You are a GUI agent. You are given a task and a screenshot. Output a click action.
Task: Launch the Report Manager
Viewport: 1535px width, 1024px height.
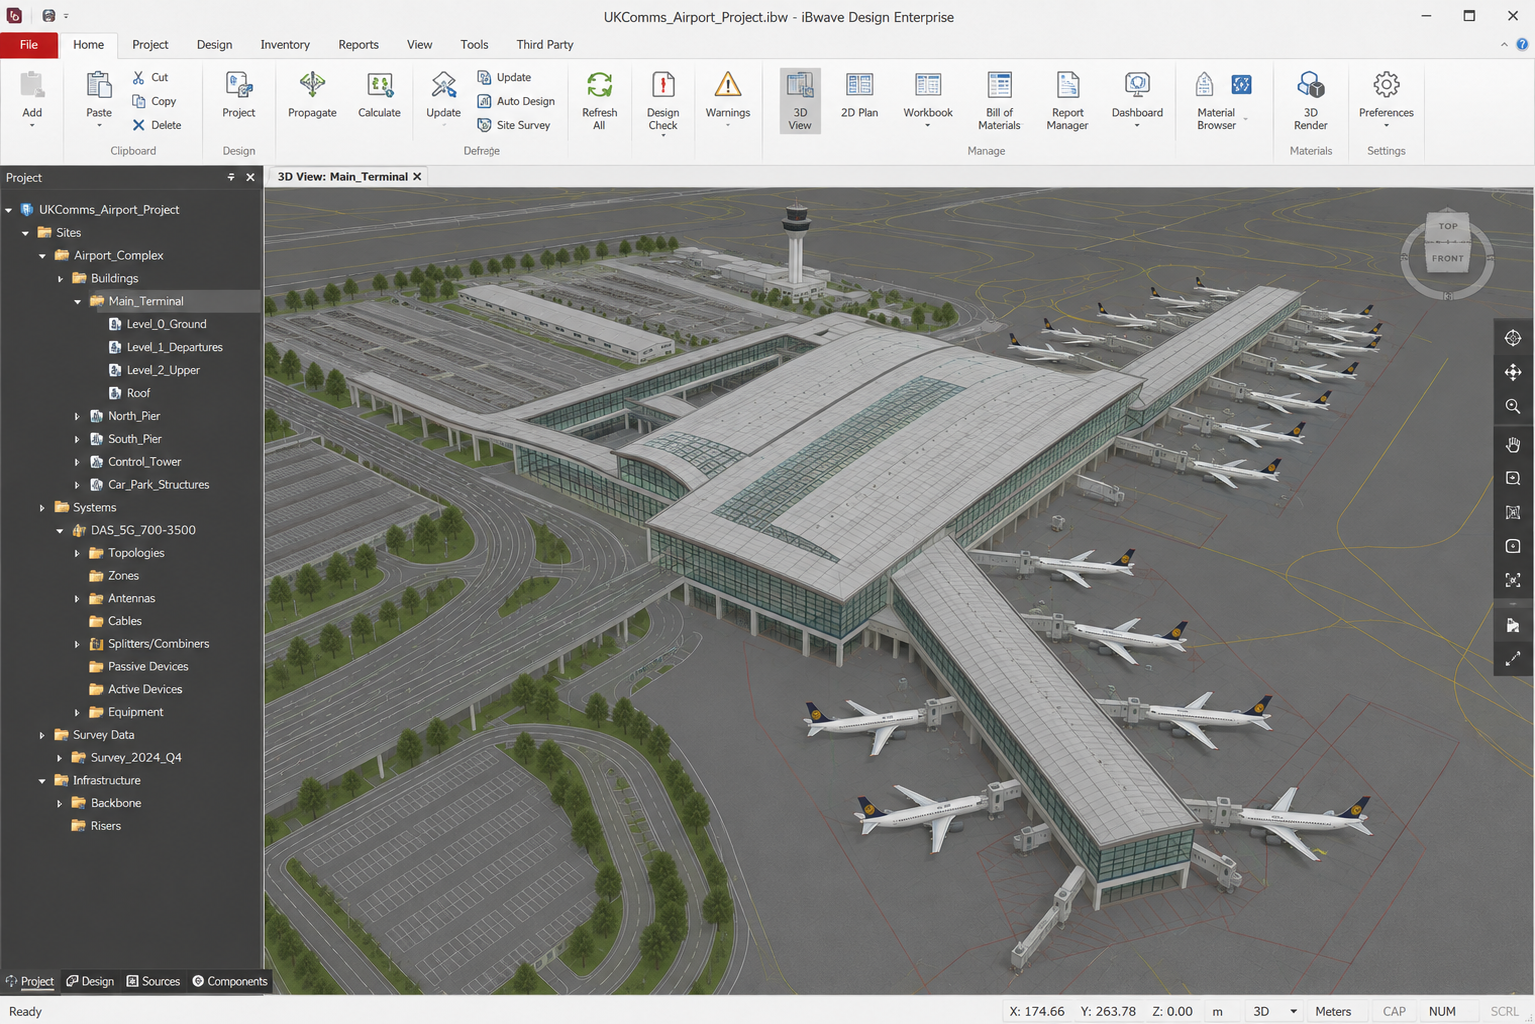click(1067, 101)
